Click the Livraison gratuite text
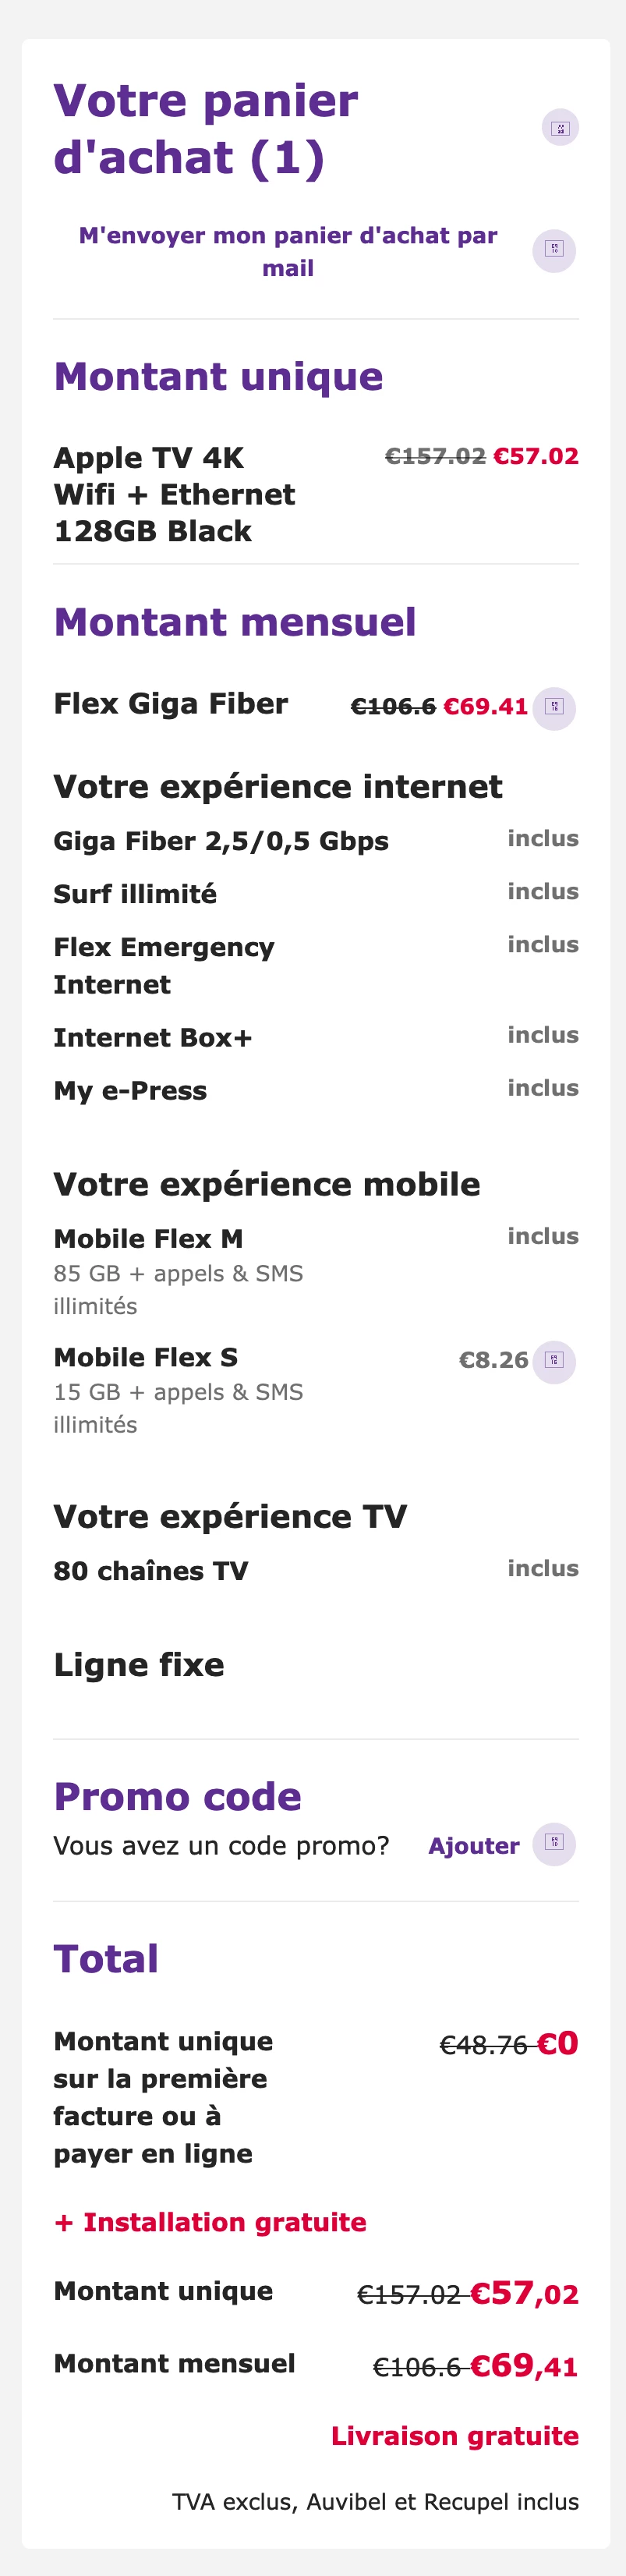 pos(455,2436)
